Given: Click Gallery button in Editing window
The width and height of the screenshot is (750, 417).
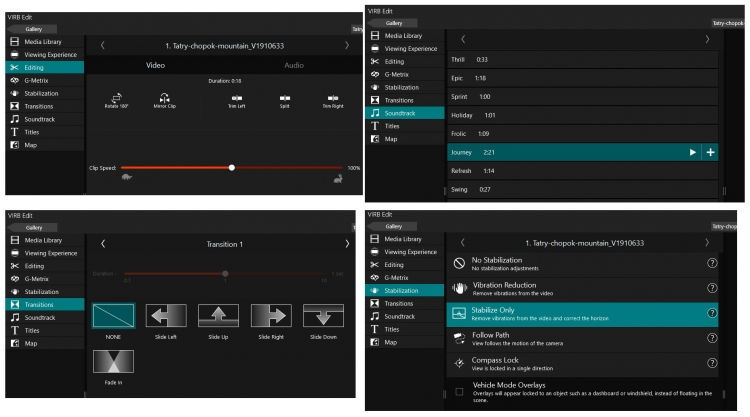Looking at the screenshot, I should (33, 29).
